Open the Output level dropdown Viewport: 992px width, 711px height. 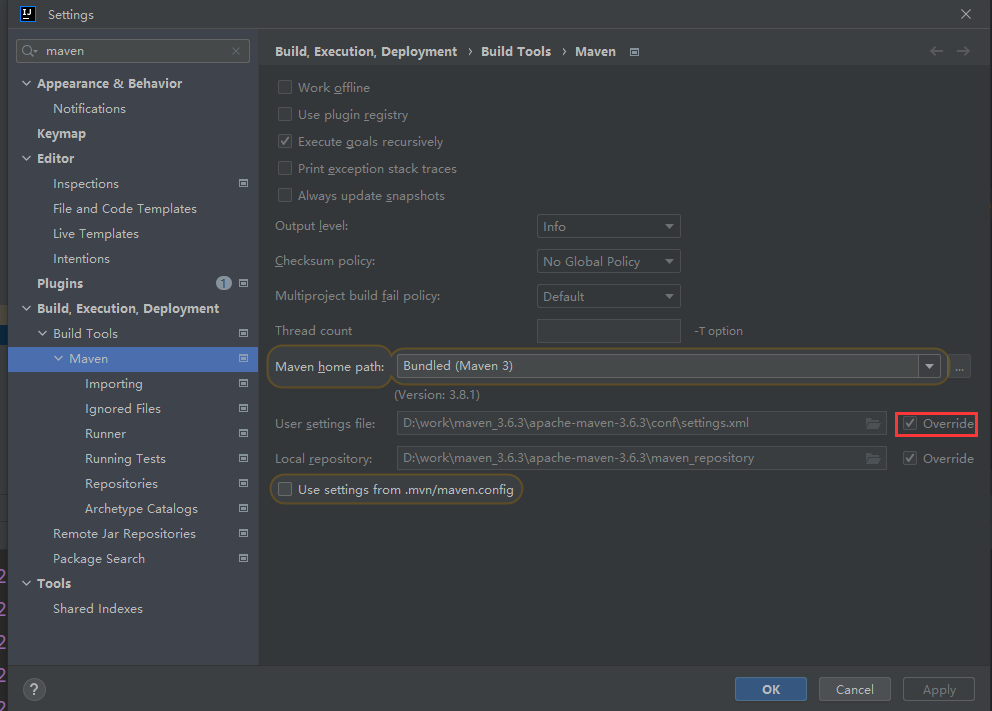609,226
